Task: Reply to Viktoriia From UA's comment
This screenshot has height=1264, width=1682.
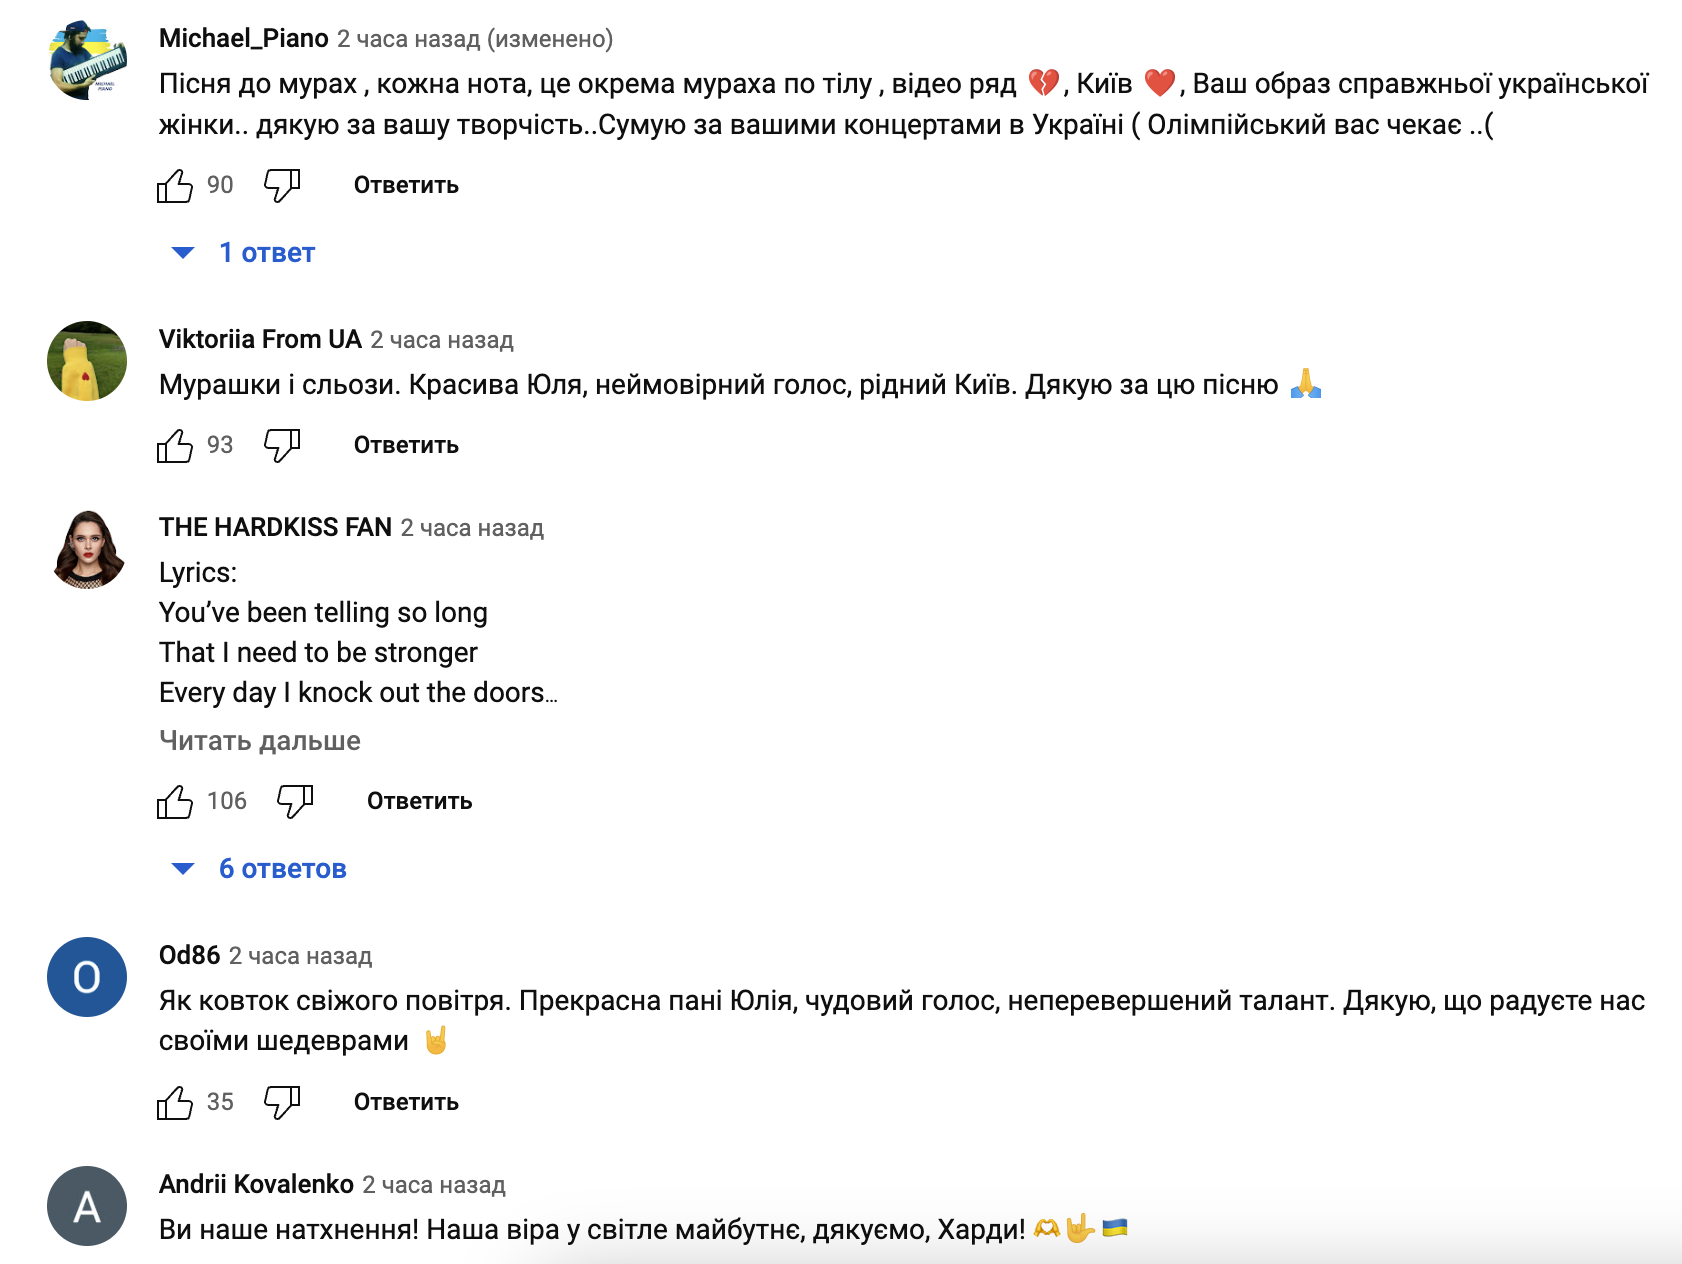Action: pyautogui.click(x=406, y=446)
